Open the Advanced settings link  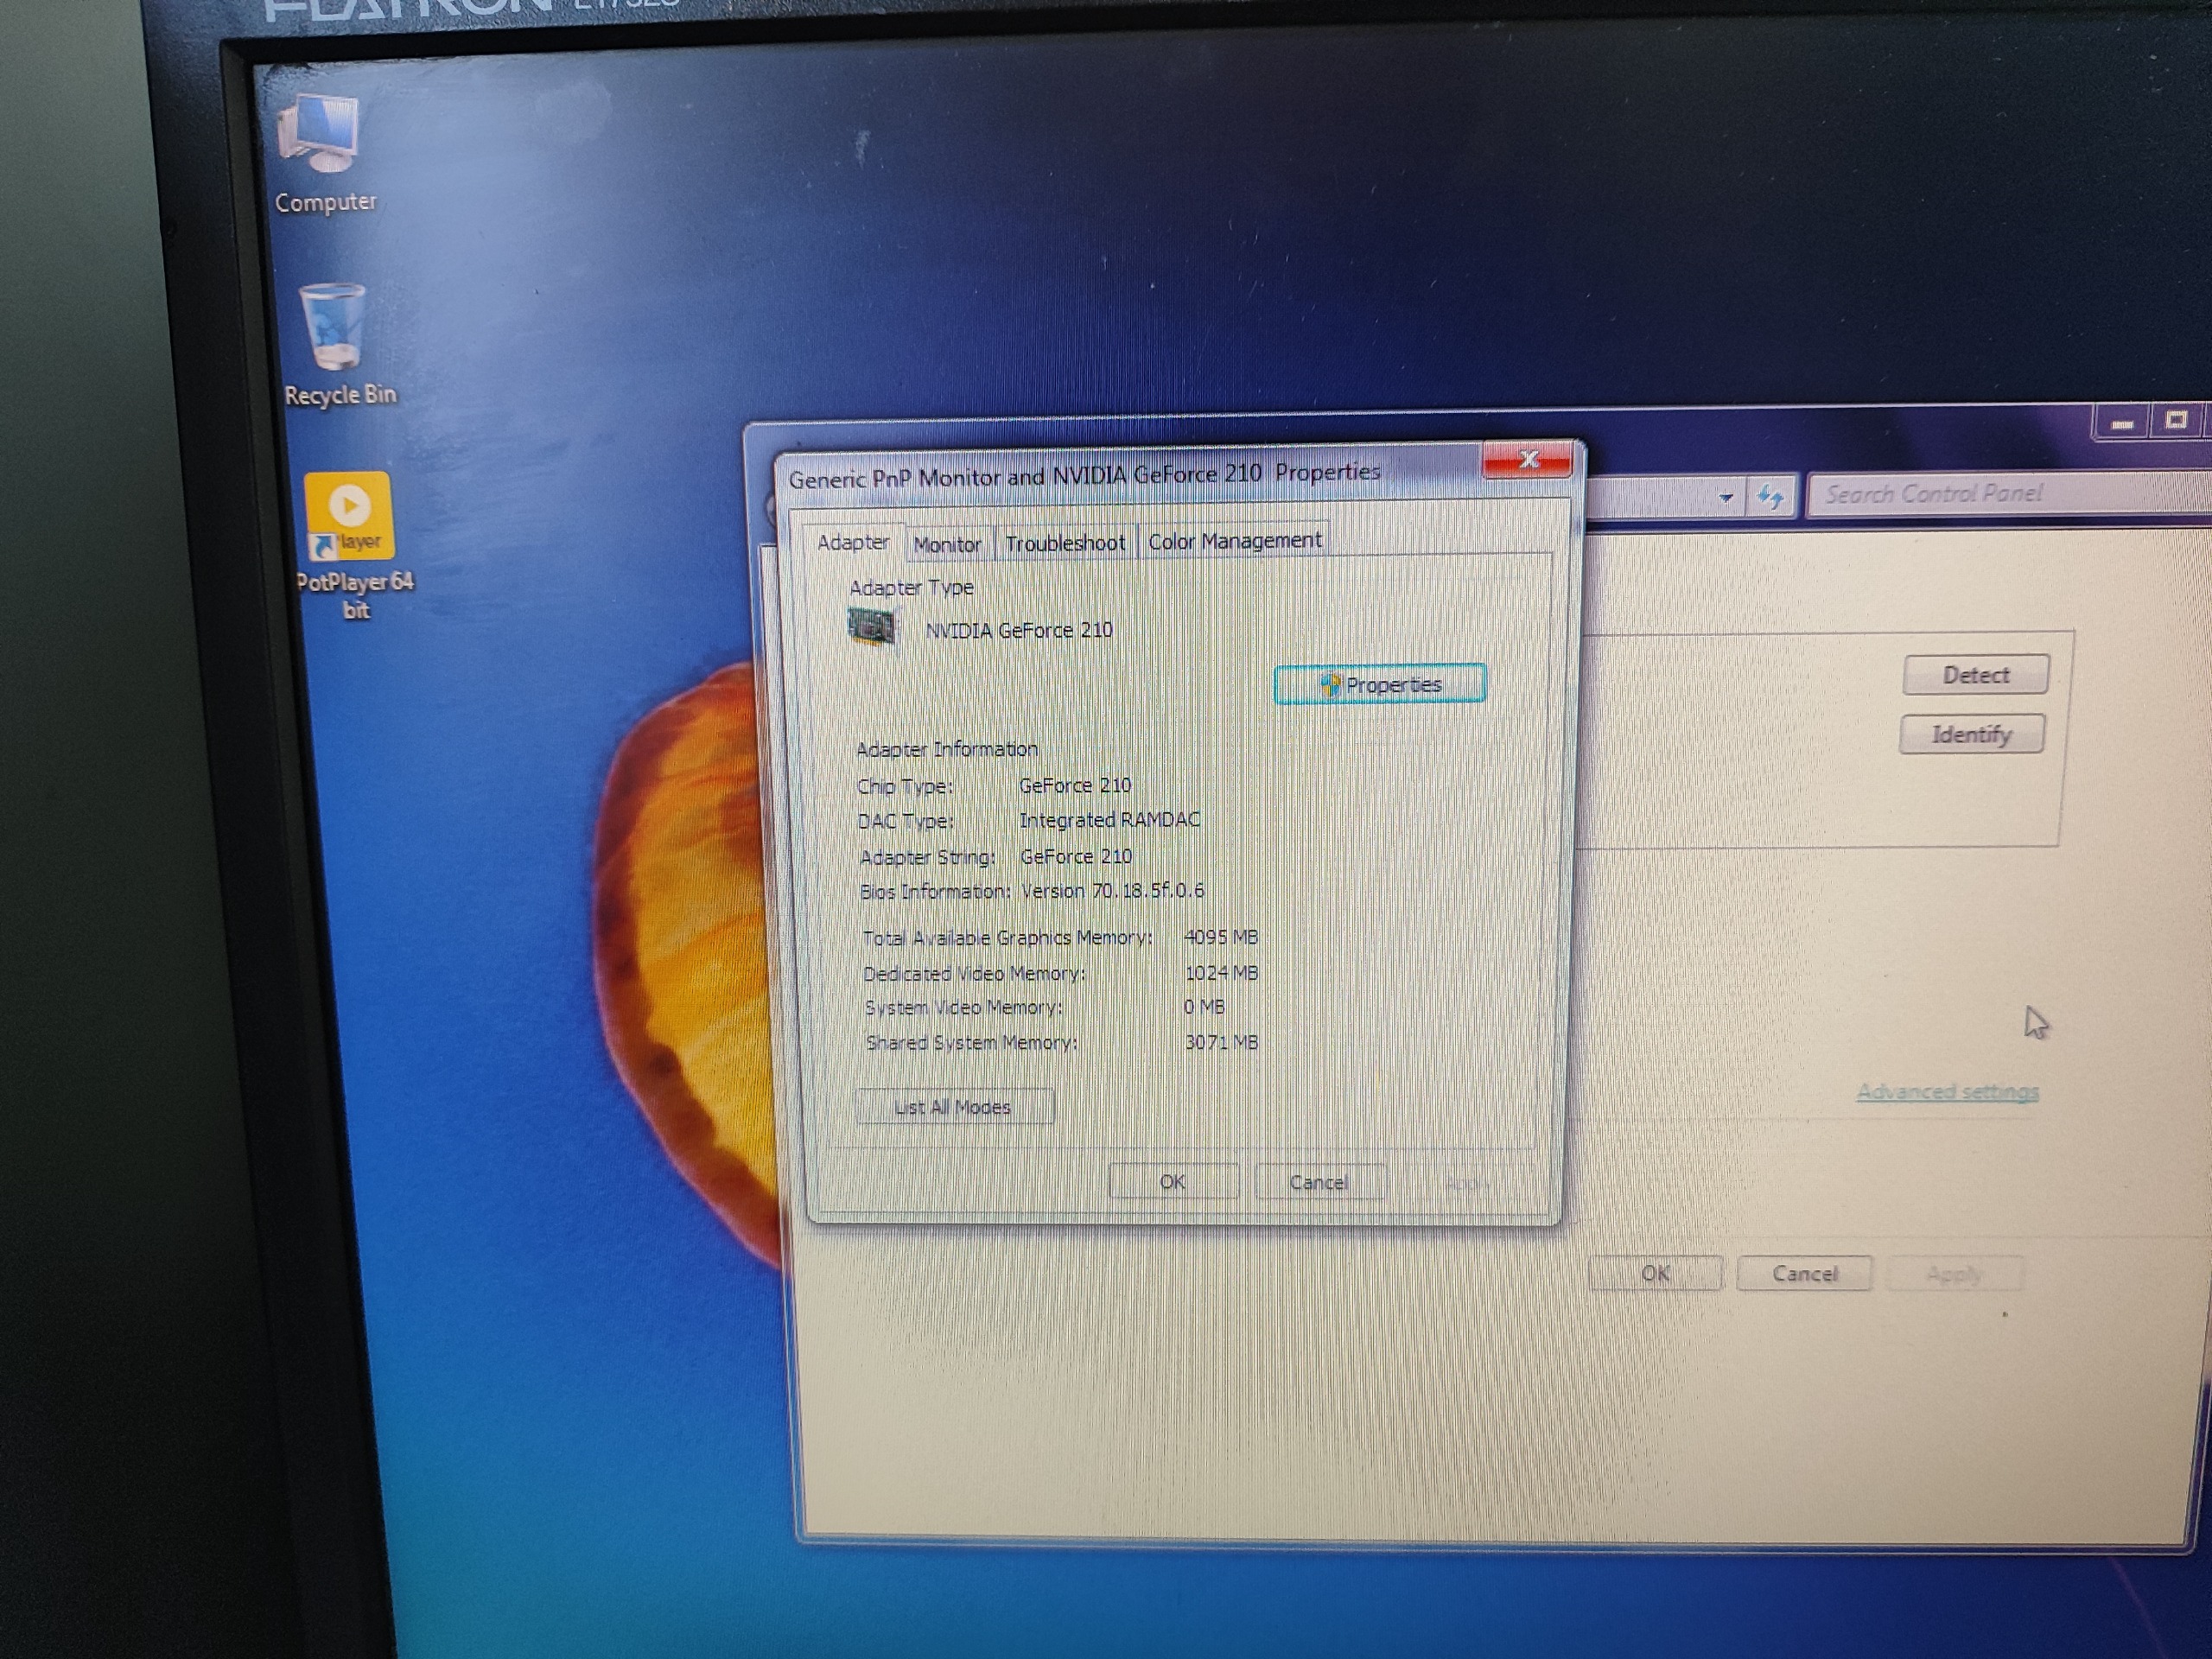point(1946,1092)
